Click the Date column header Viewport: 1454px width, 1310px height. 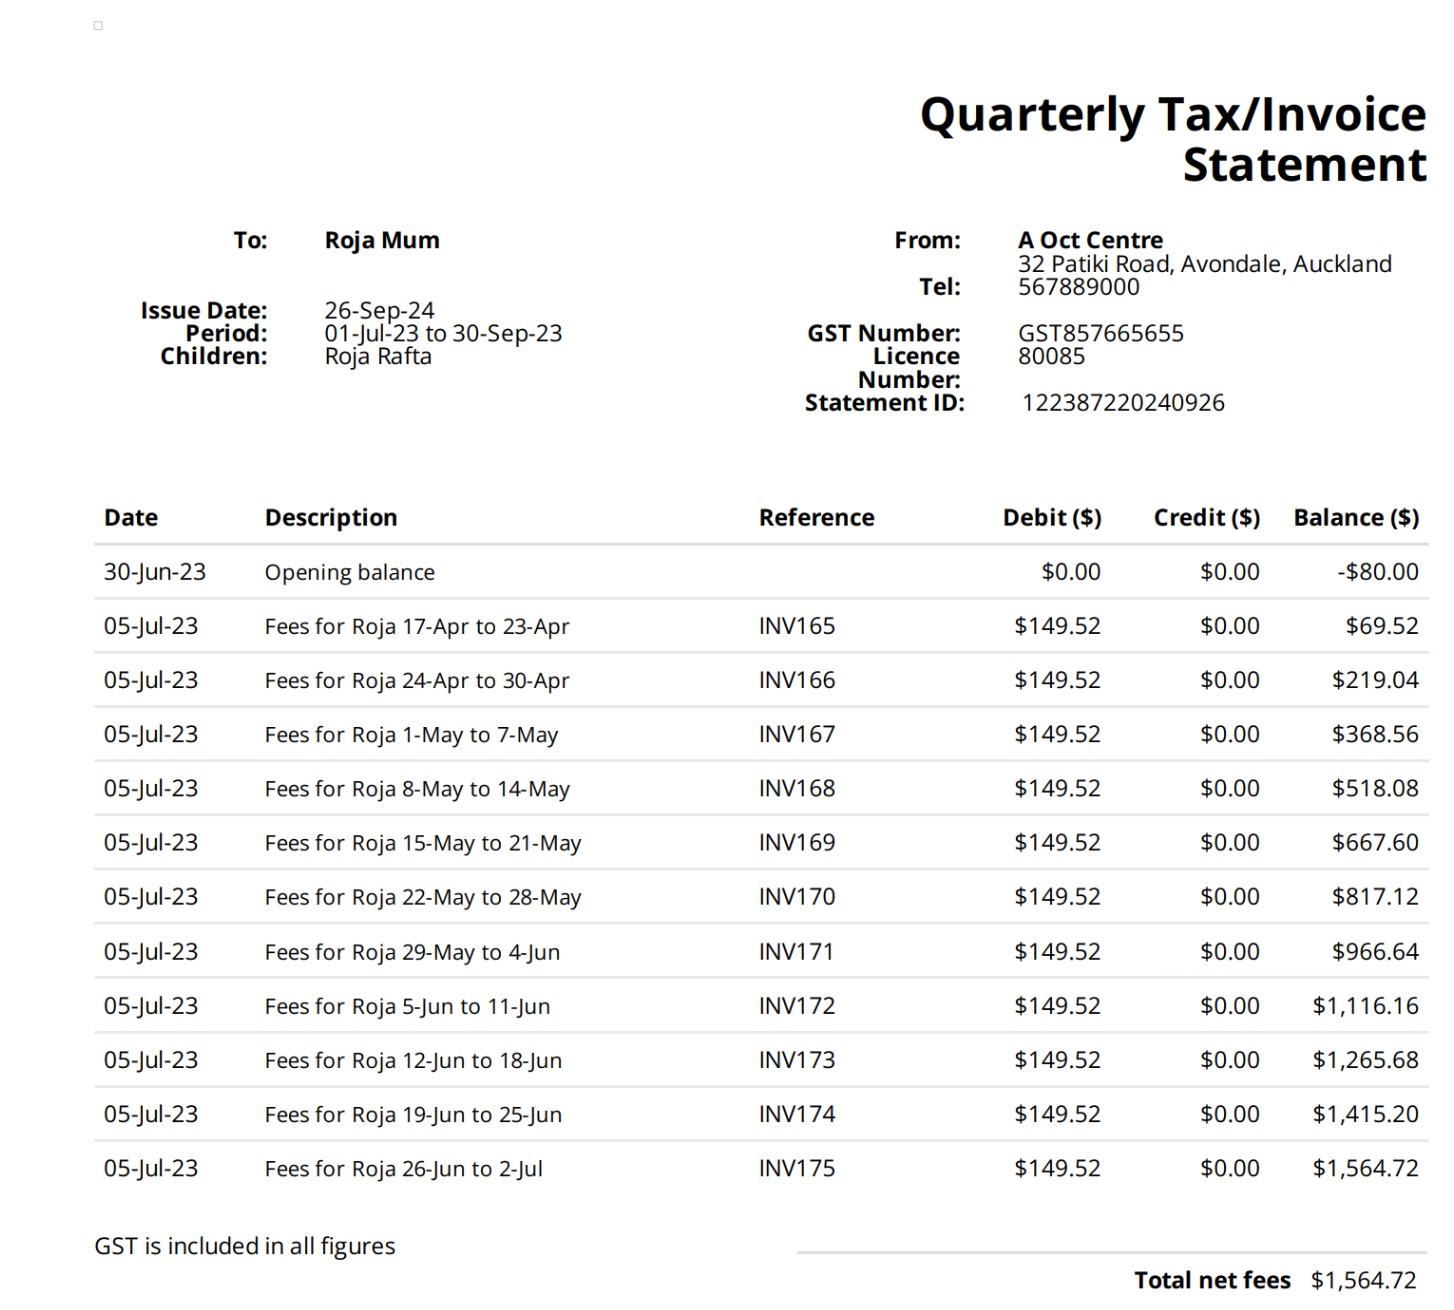pos(131,518)
